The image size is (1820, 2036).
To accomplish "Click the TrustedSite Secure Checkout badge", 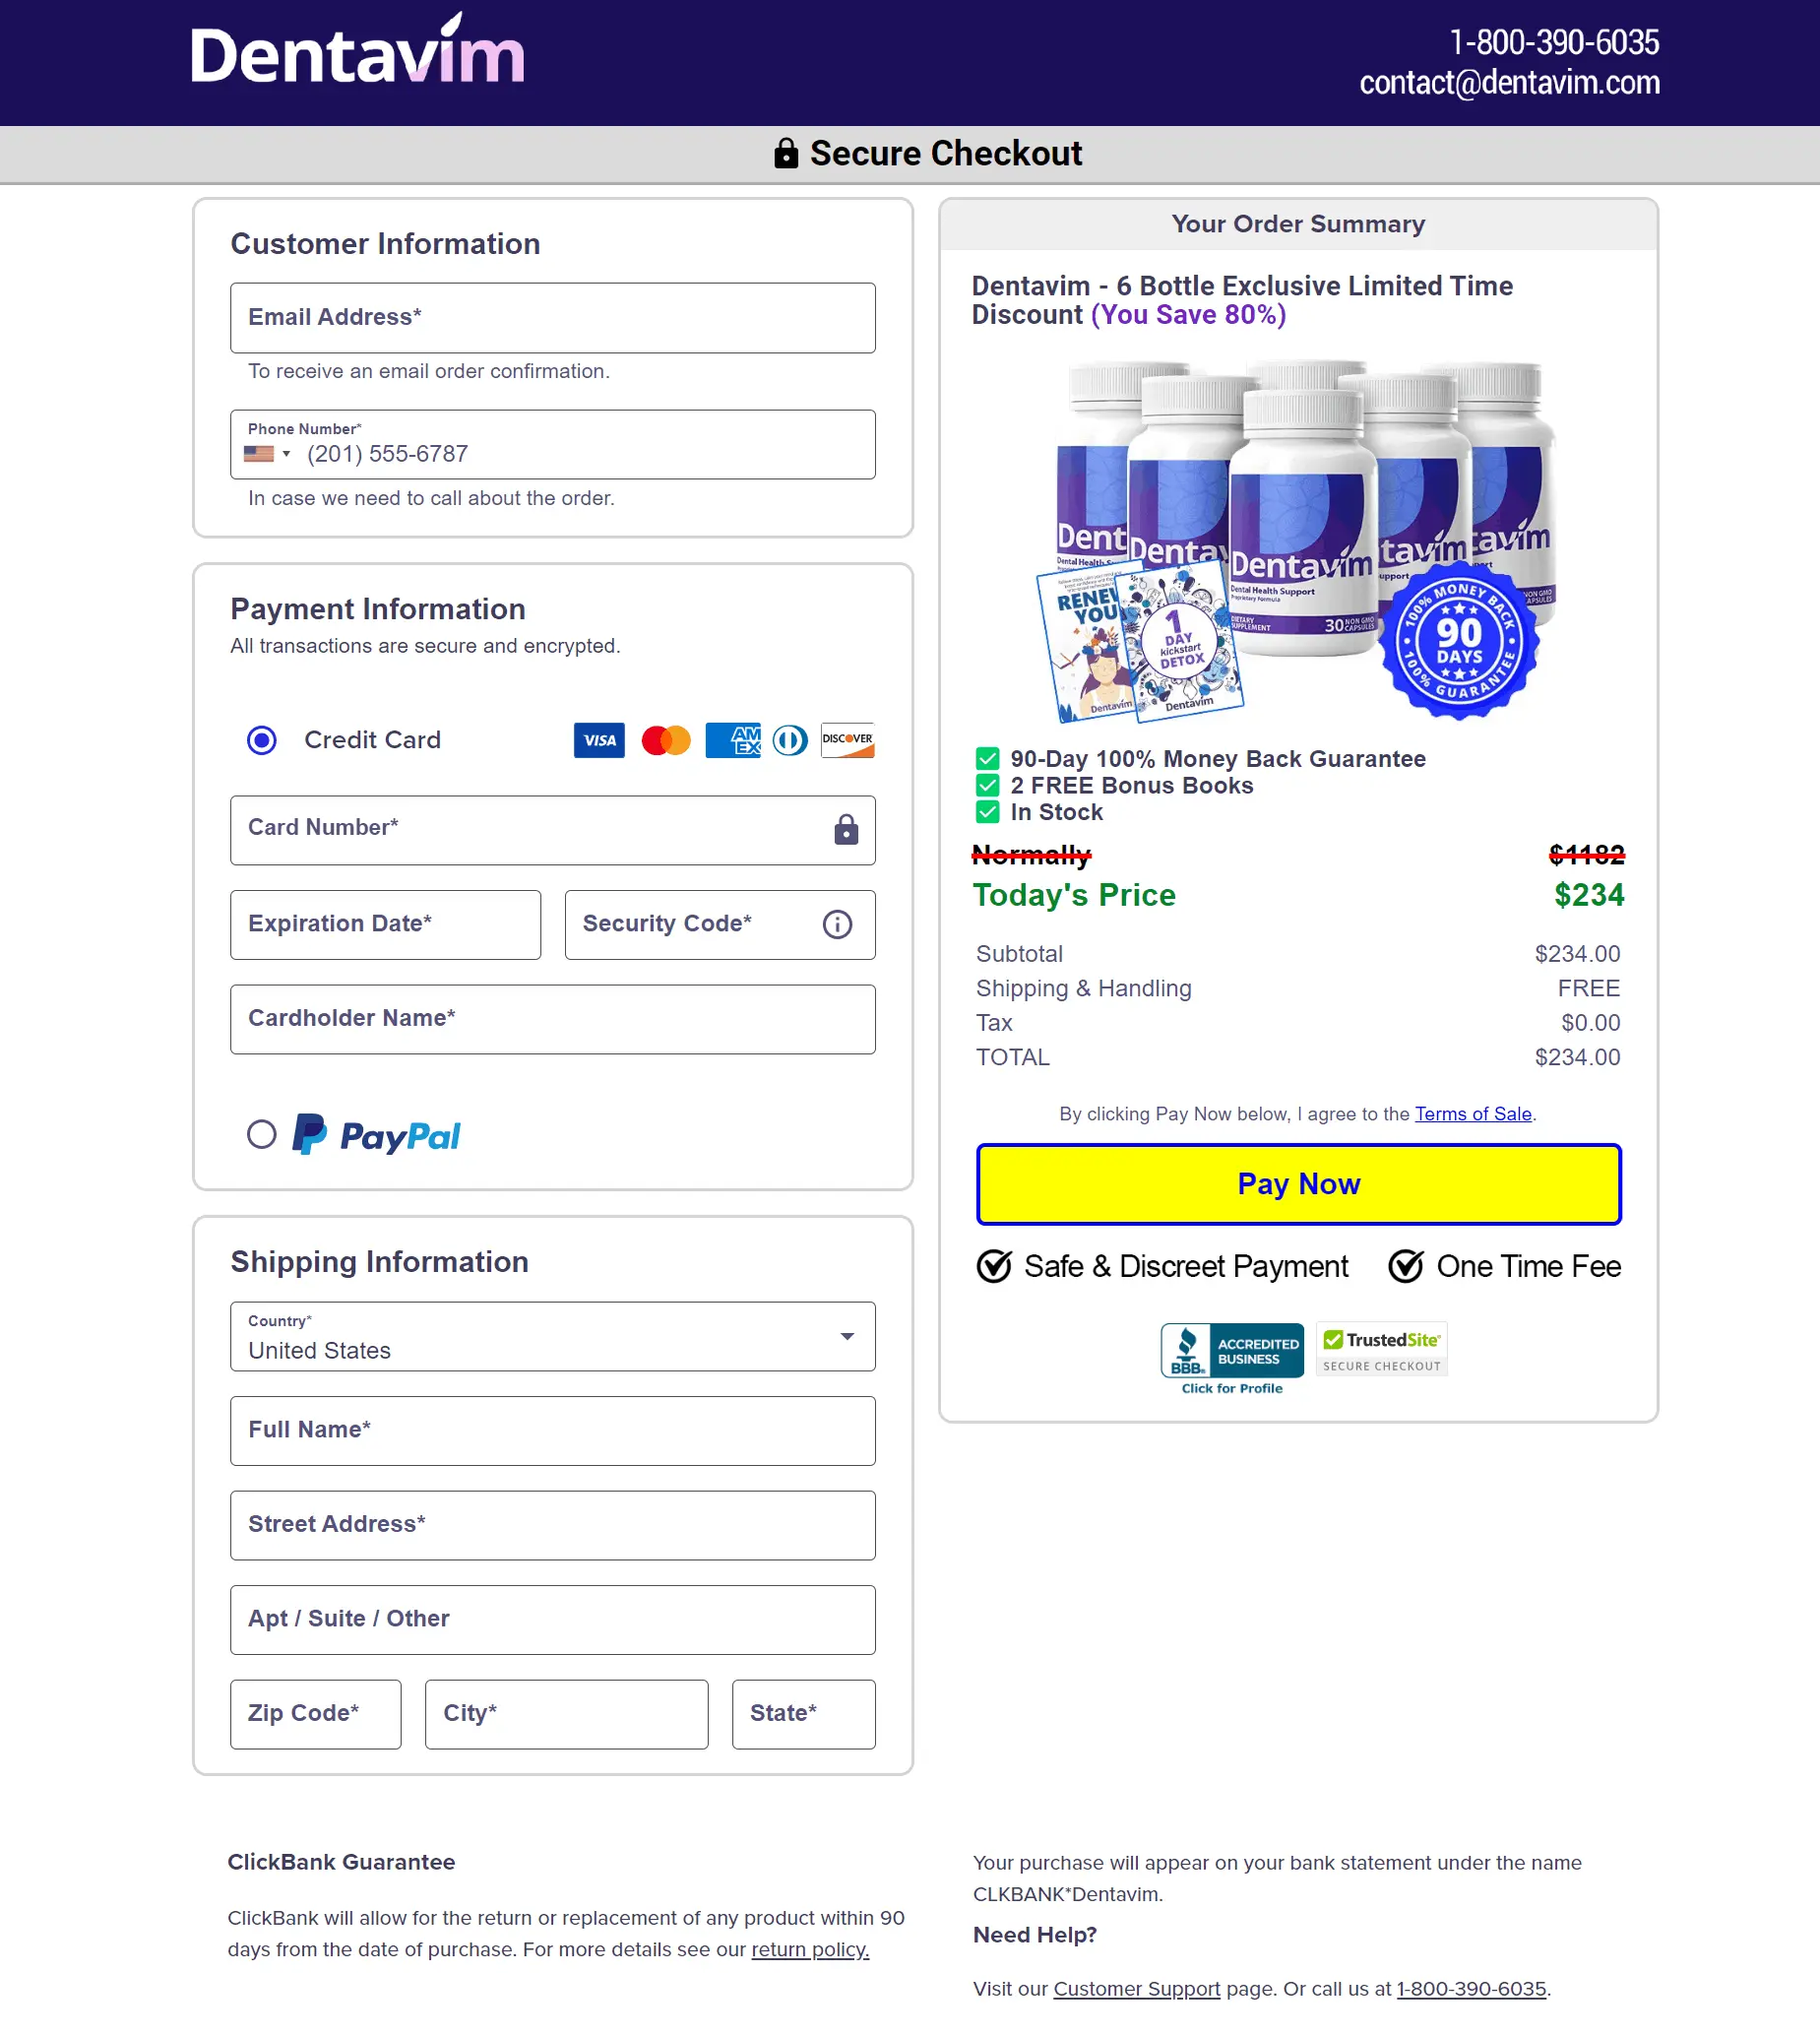I will coord(1382,1349).
